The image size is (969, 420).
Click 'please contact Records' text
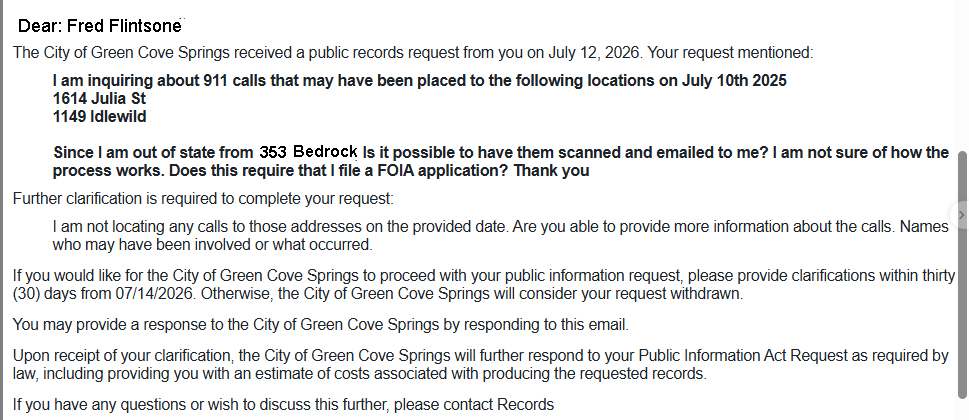[474, 405]
